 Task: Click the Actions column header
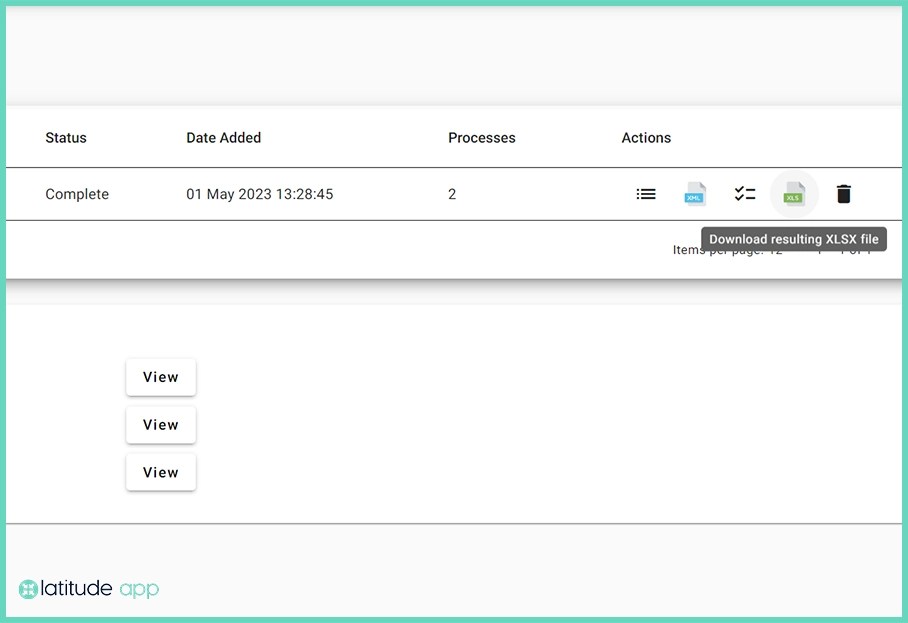tap(645, 138)
